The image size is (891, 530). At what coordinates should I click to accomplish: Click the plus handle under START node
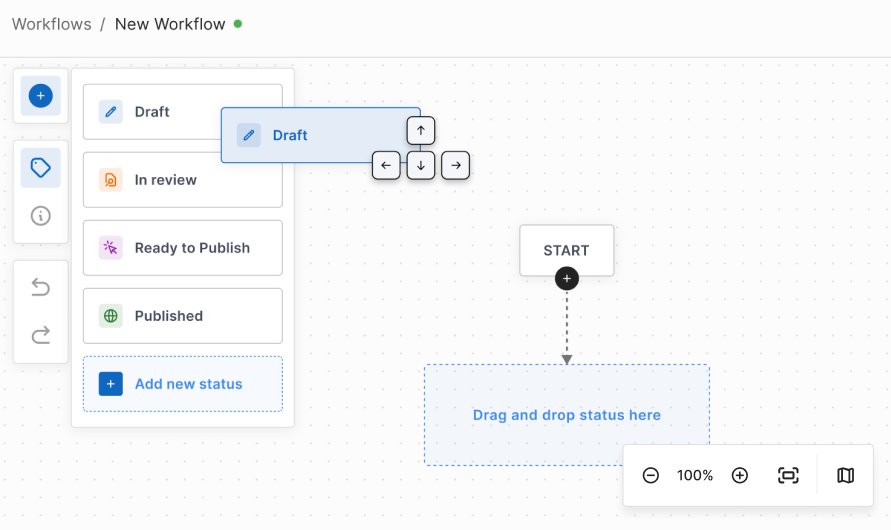coord(567,278)
